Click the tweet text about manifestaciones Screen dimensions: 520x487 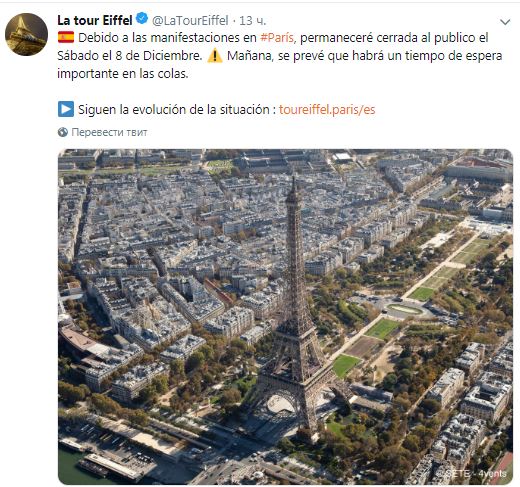[x=279, y=56]
